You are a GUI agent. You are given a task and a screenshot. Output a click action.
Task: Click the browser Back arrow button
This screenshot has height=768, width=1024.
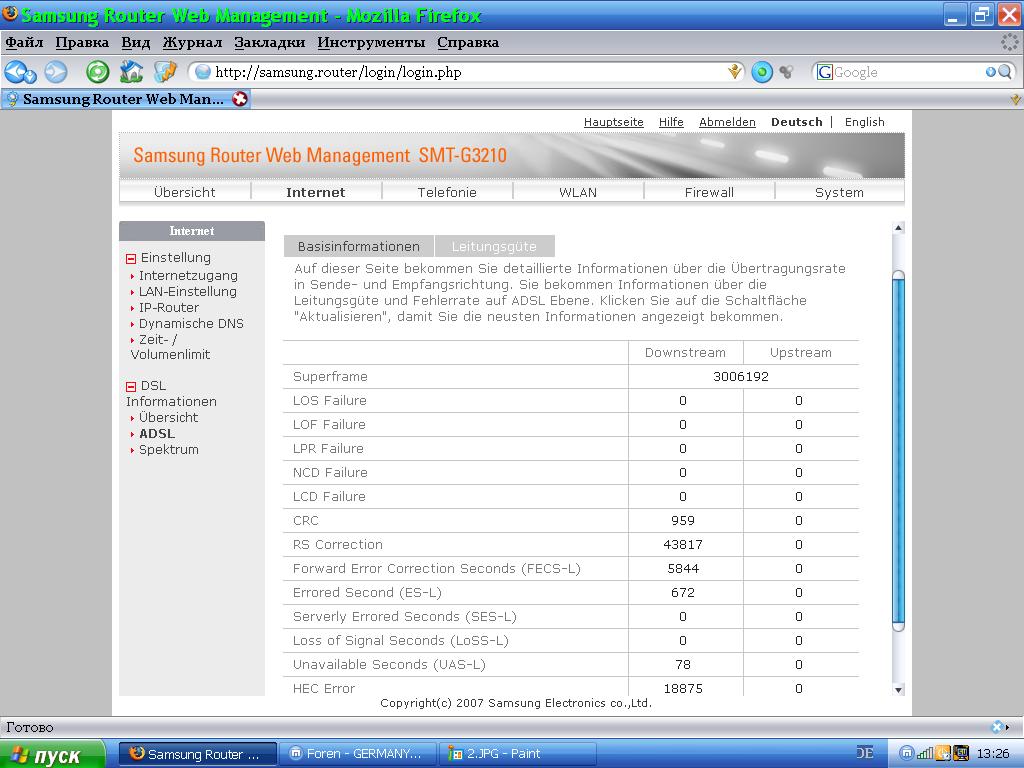click(x=17, y=72)
